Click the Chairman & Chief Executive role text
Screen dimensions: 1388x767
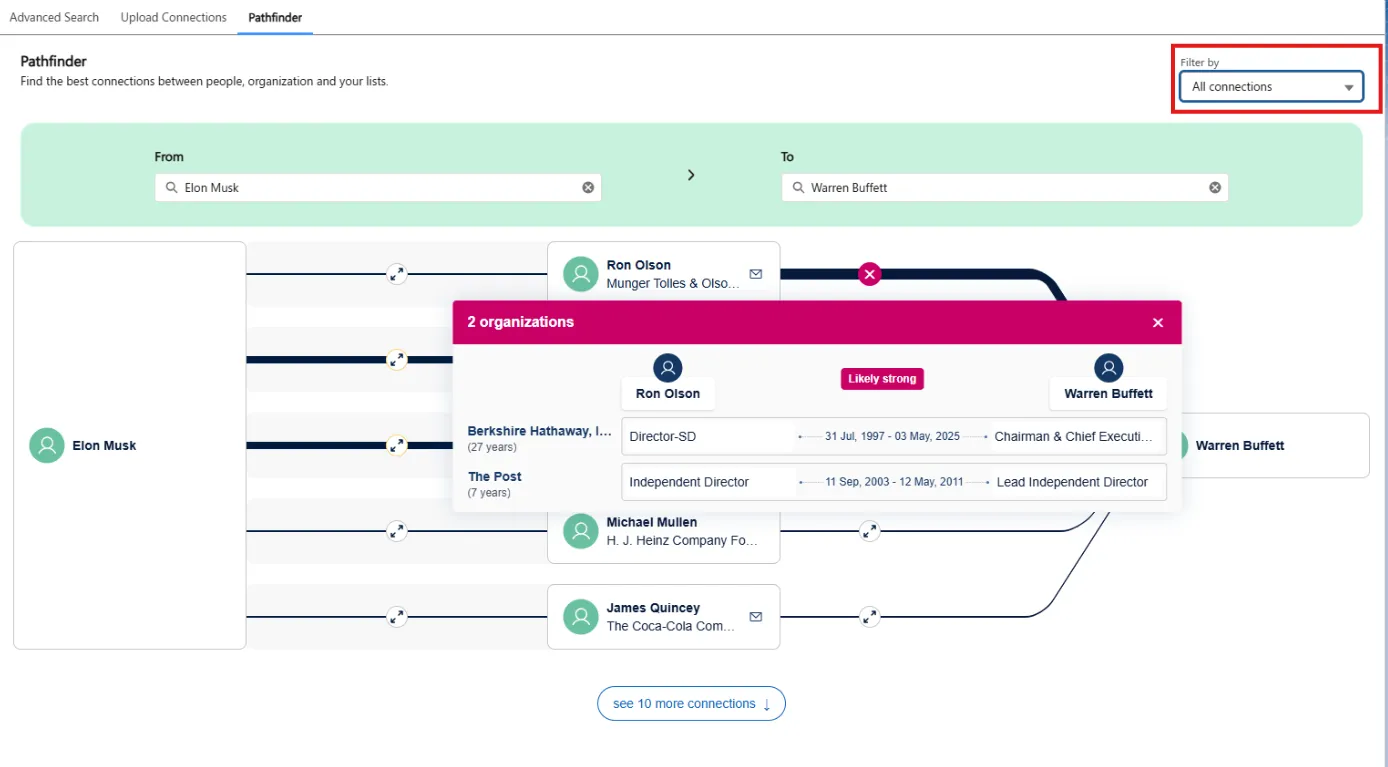click(1074, 437)
